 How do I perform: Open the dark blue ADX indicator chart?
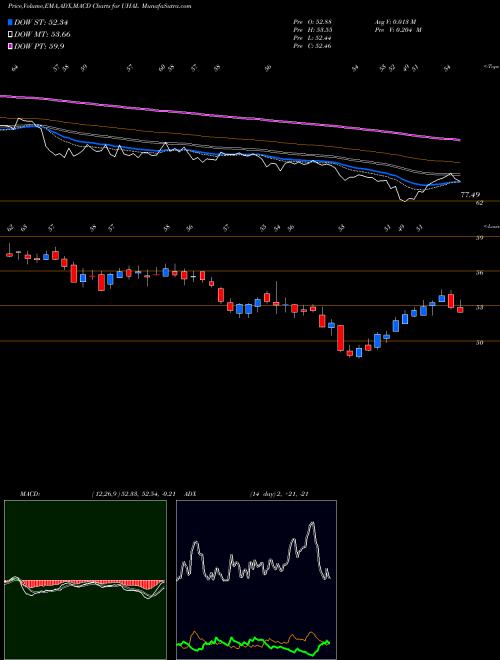point(256,580)
